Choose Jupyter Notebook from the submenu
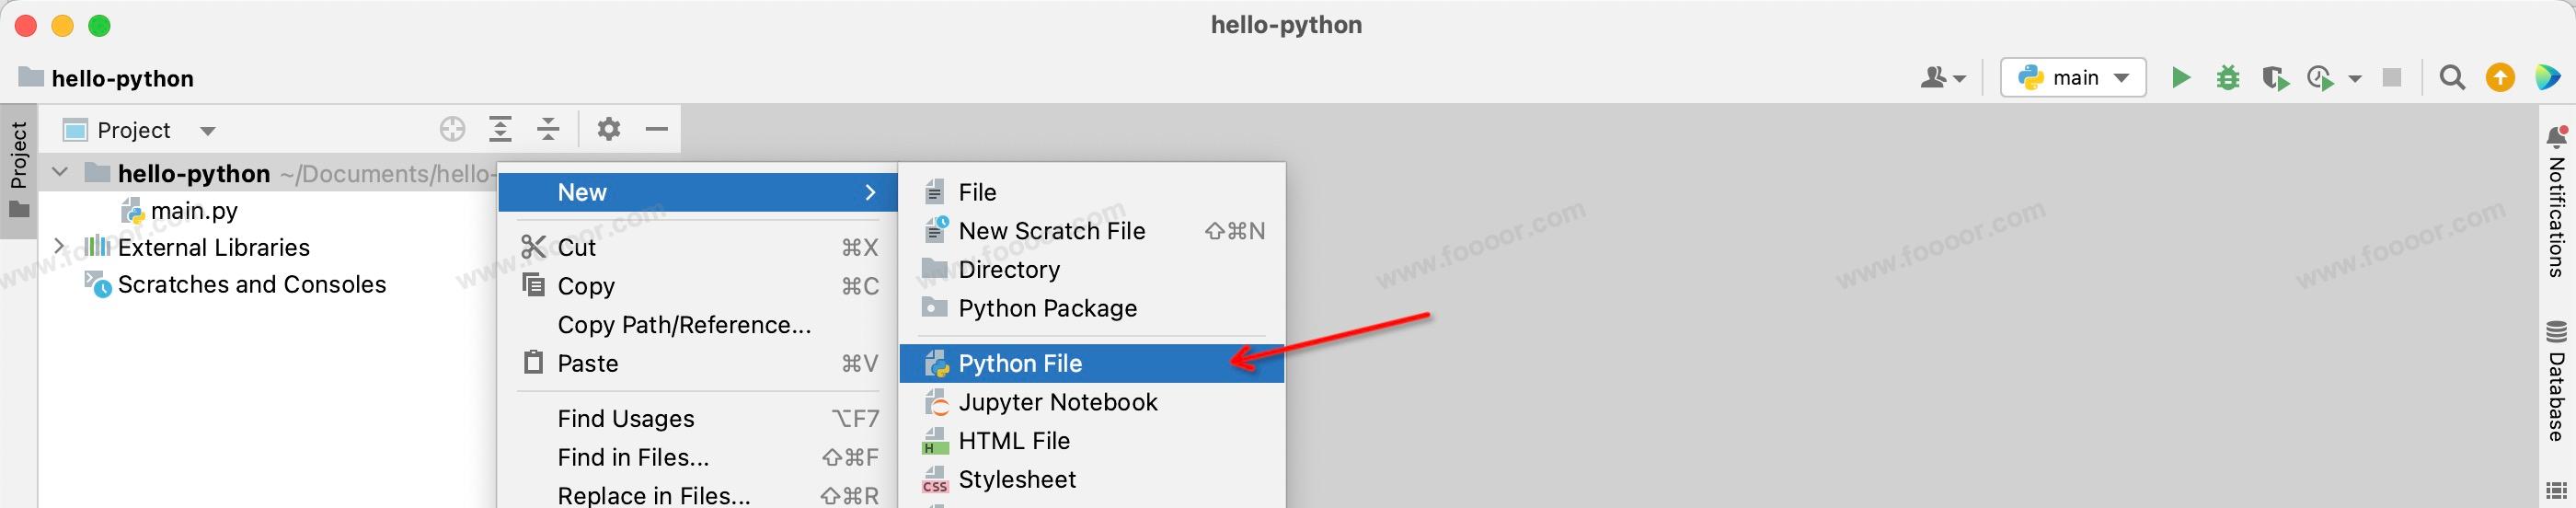This screenshot has height=508, width=2576. click(1057, 402)
